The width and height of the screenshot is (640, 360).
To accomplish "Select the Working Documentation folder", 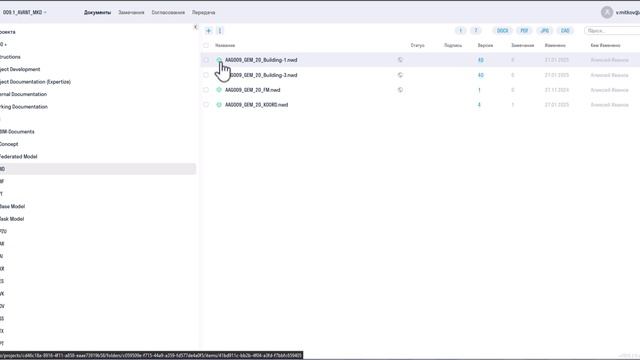I will [24, 107].
